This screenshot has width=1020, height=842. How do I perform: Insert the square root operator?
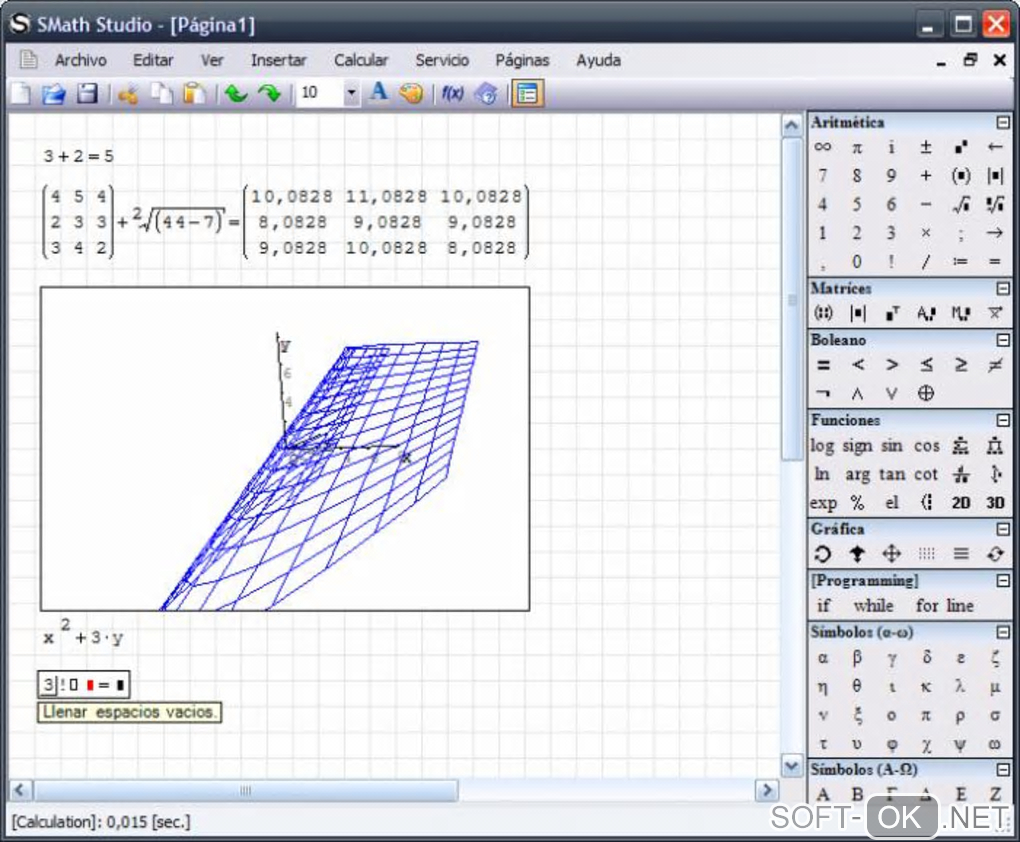point(961,204)
